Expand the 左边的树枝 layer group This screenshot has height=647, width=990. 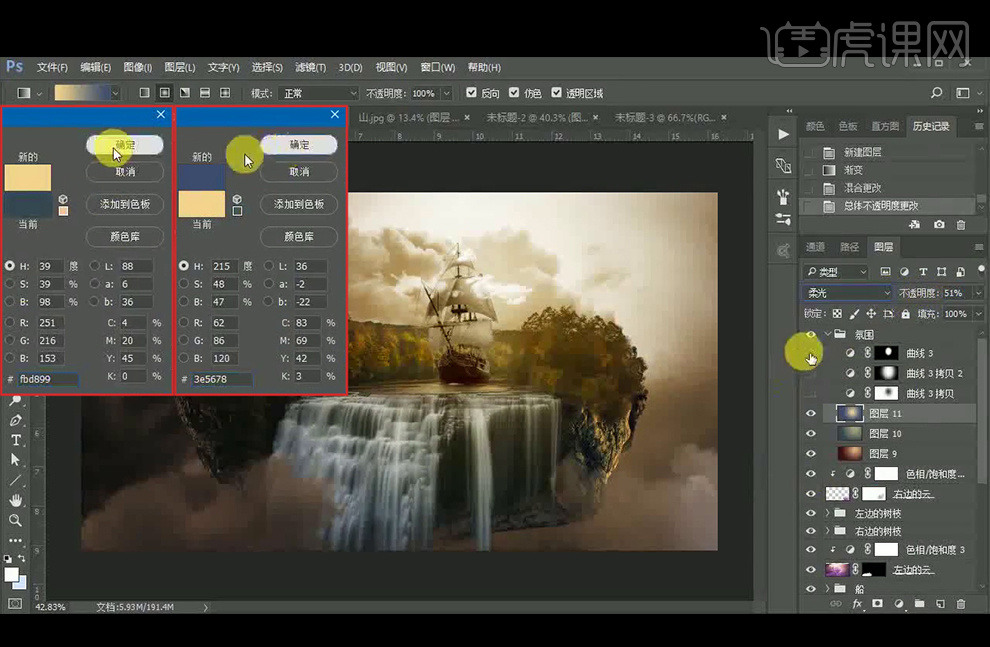pyautogui.click(x=827, y=513)
